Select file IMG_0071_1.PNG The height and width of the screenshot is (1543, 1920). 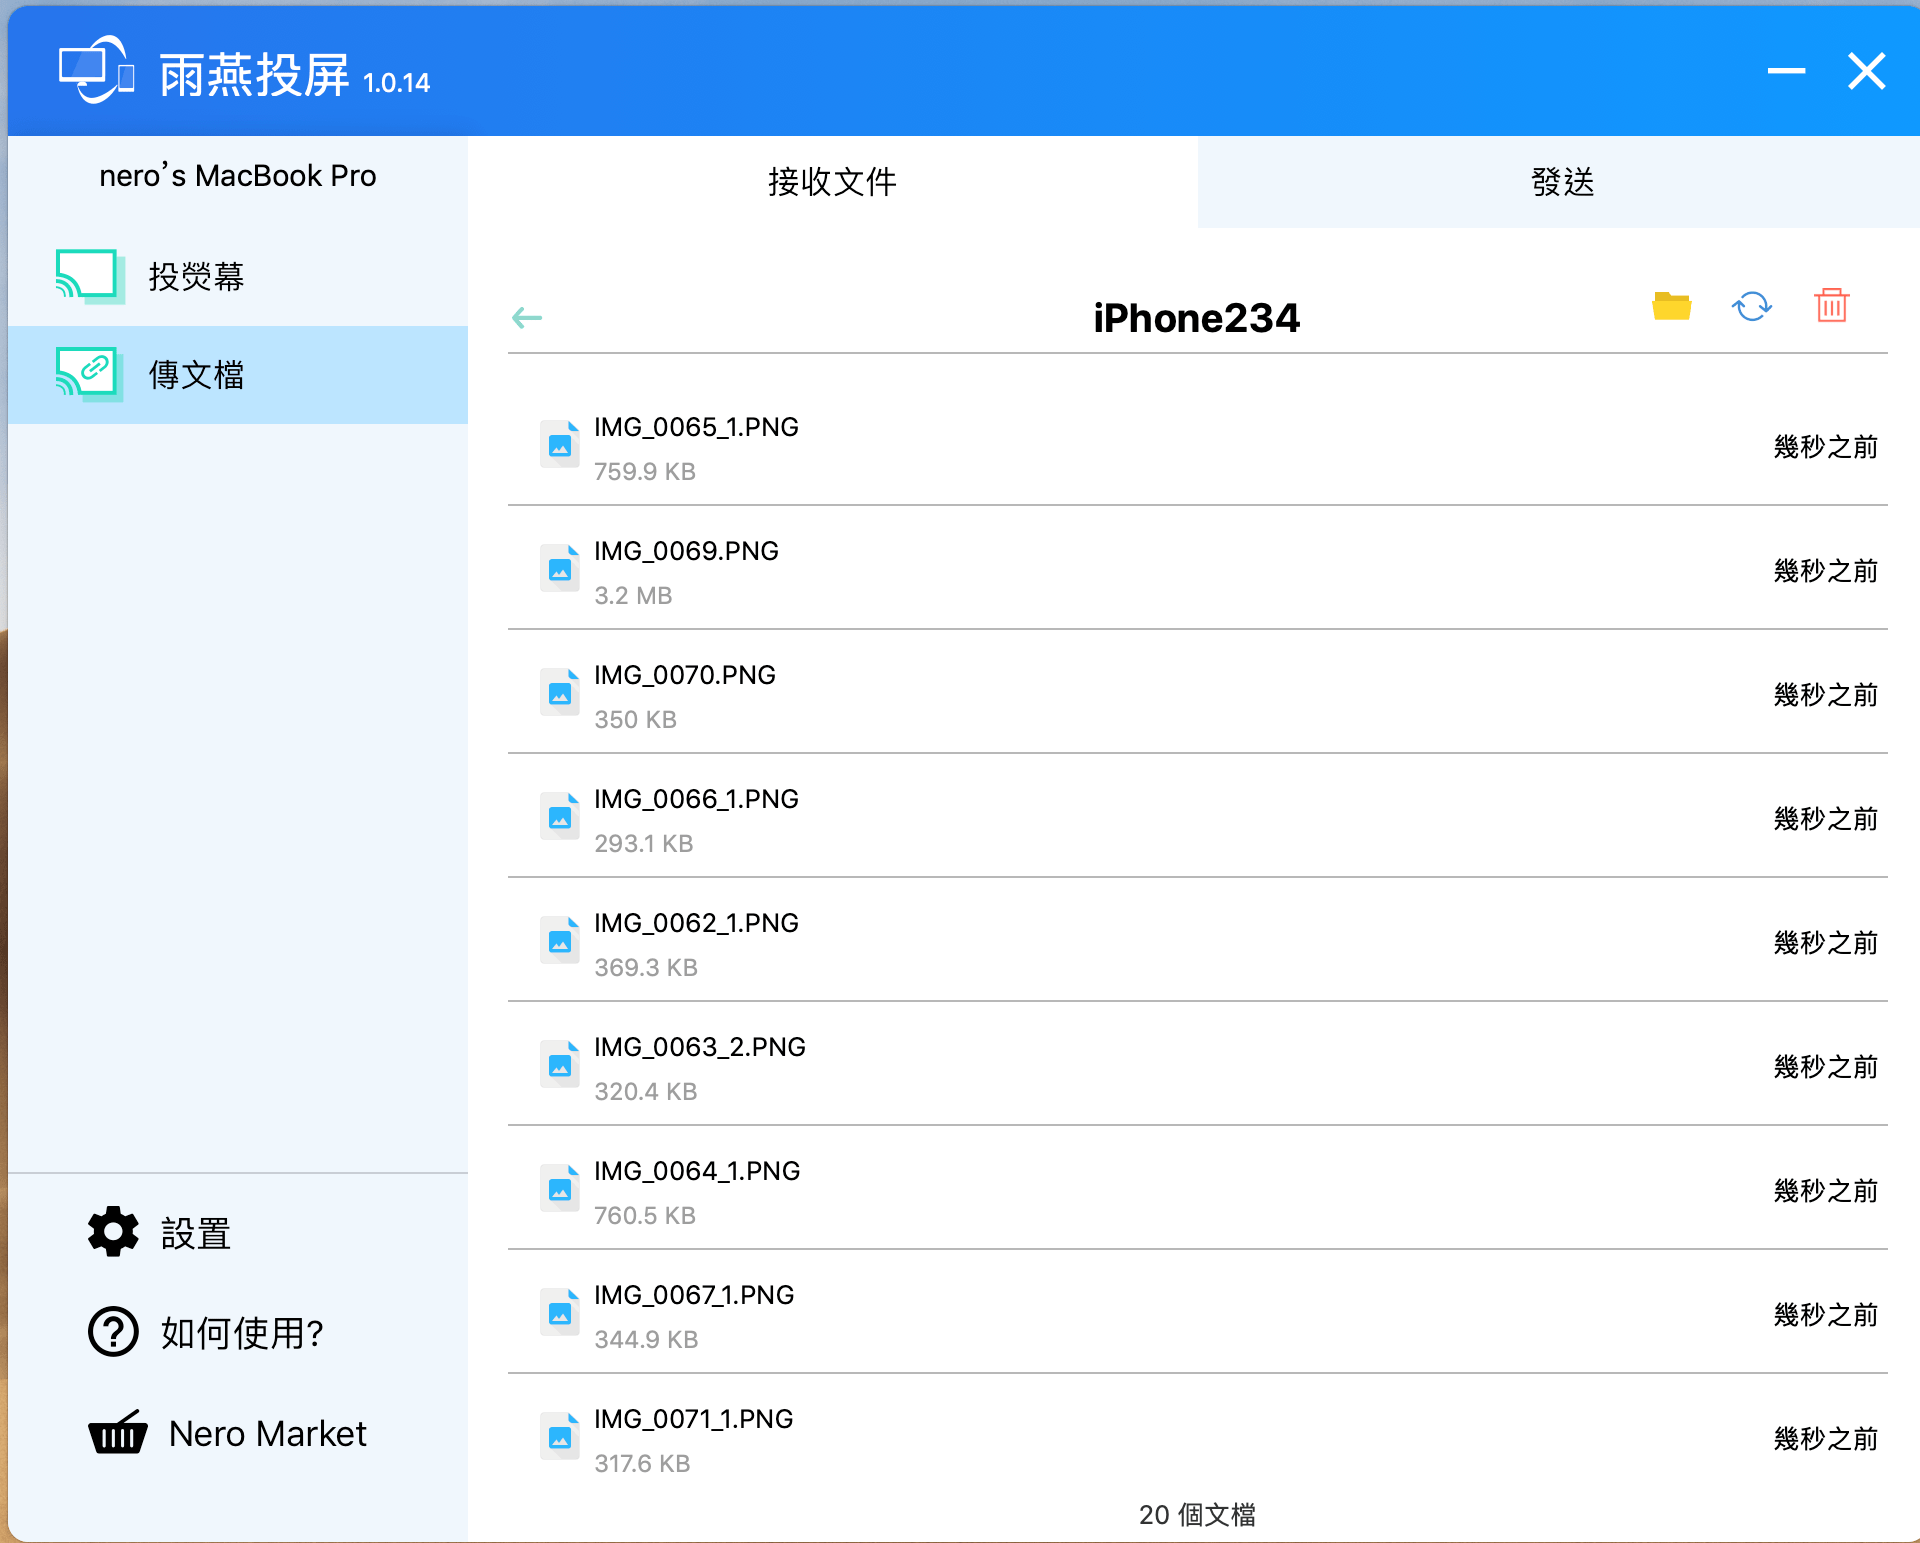(1197, 1439)
